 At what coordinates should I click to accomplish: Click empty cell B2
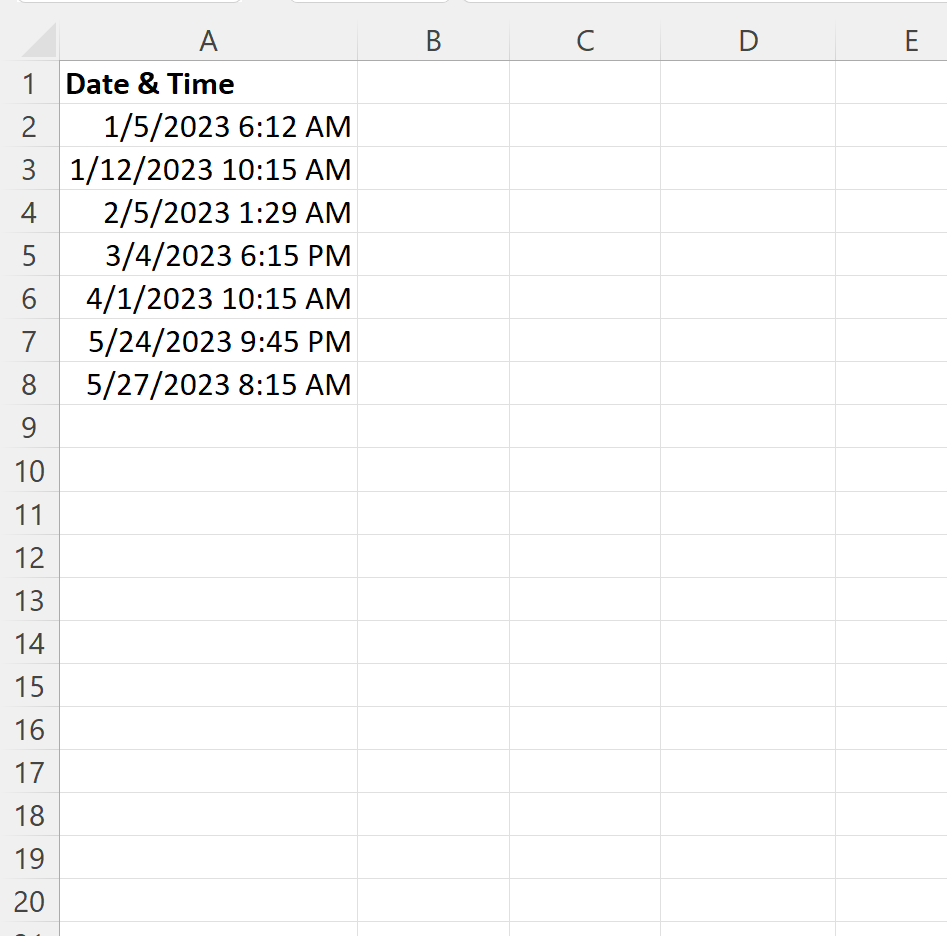(433, 126)
